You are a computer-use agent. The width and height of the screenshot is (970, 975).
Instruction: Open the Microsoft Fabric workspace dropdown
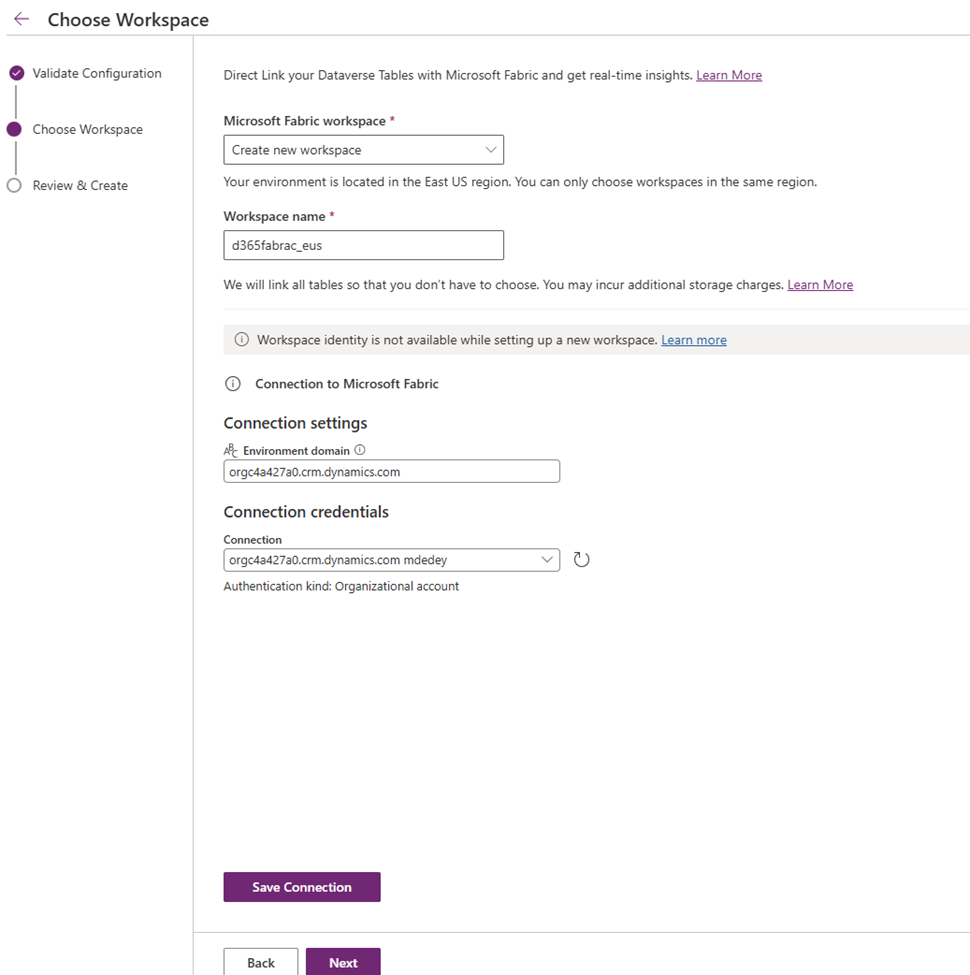coord(363,149)
